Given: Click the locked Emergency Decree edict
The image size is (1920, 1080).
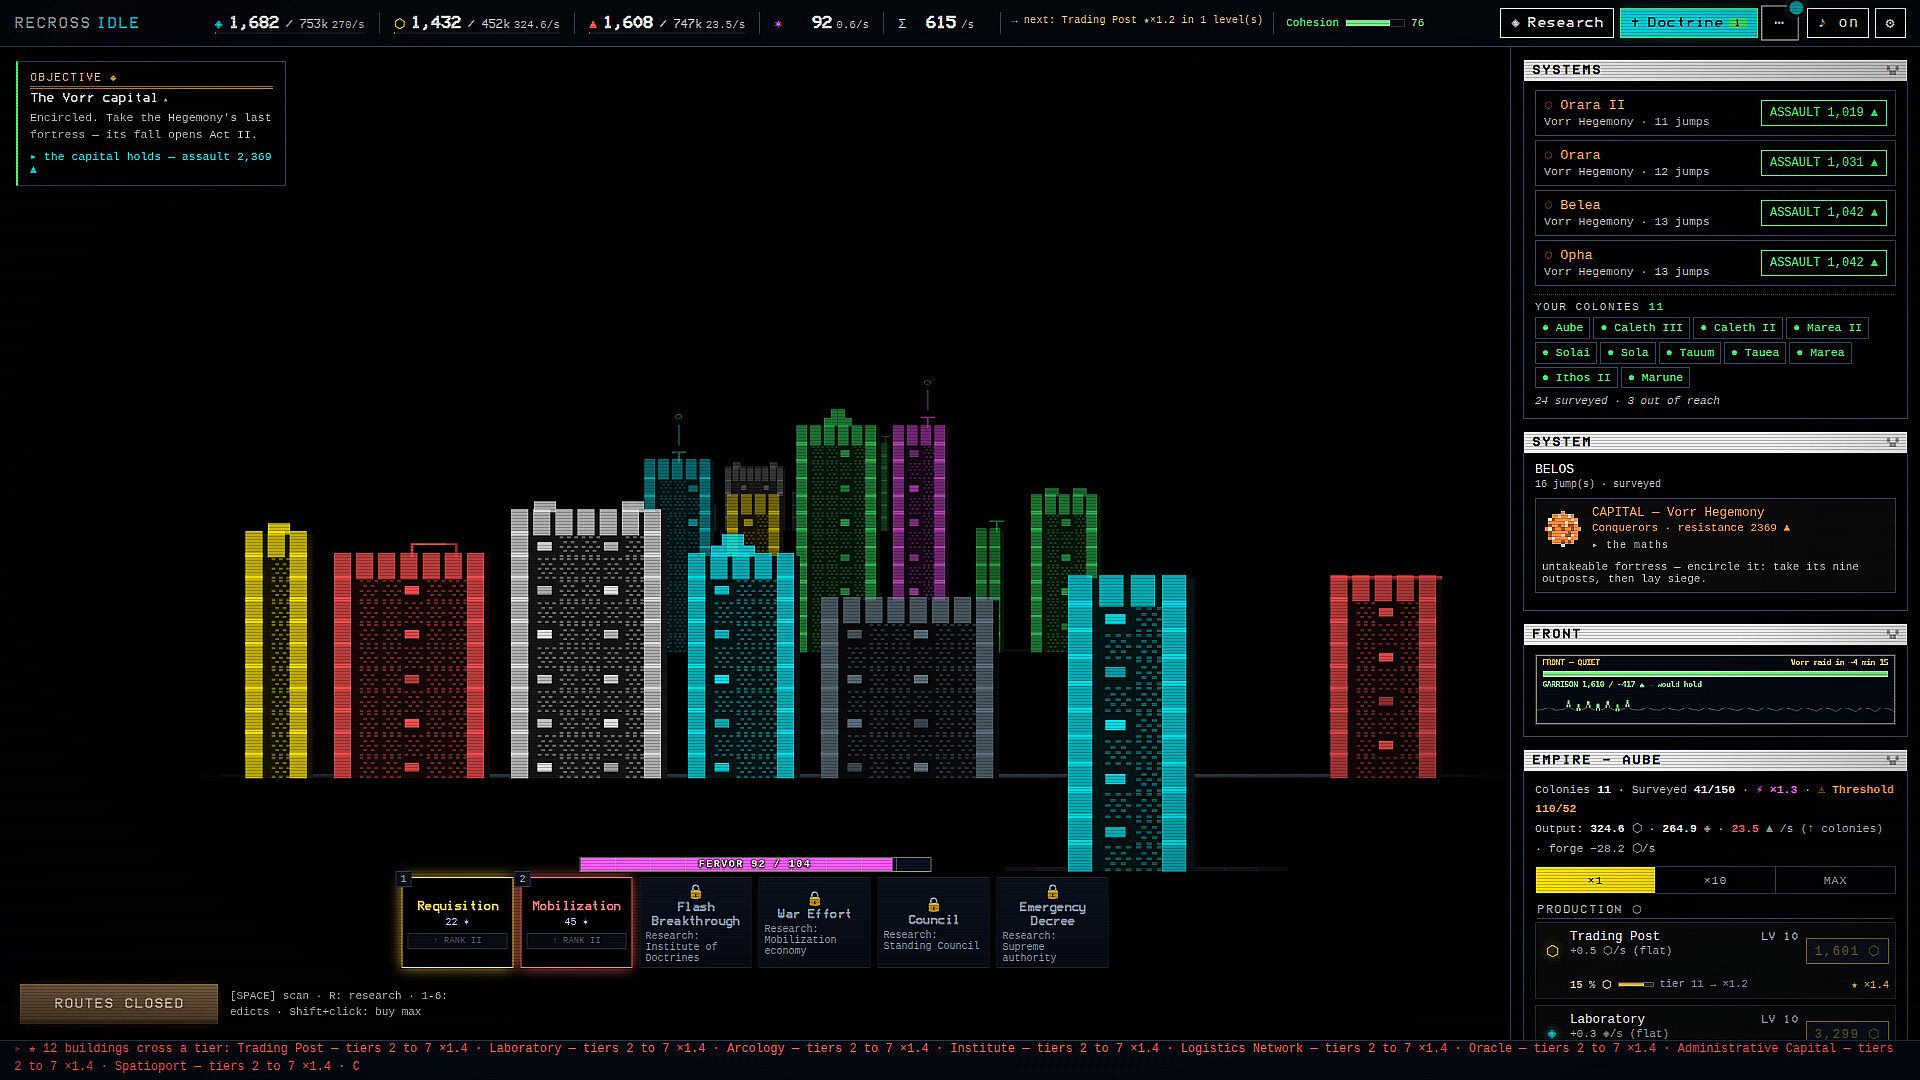Looking at the screenshot, I should pyautogui.click(x=1052, y=923).
